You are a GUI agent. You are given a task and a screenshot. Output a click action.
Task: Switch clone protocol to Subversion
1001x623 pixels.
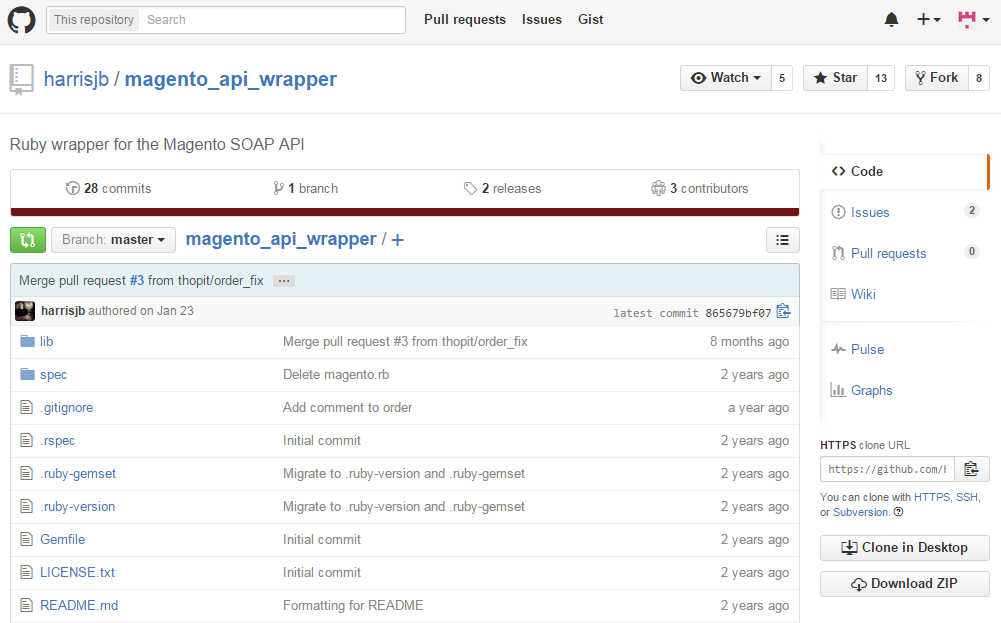[861, 512]
